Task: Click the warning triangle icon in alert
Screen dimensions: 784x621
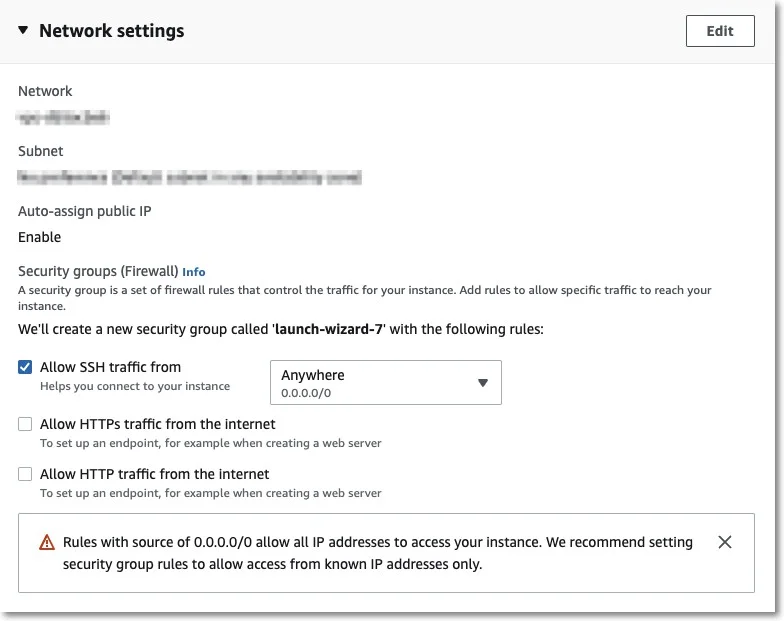Action: point(47,542)
